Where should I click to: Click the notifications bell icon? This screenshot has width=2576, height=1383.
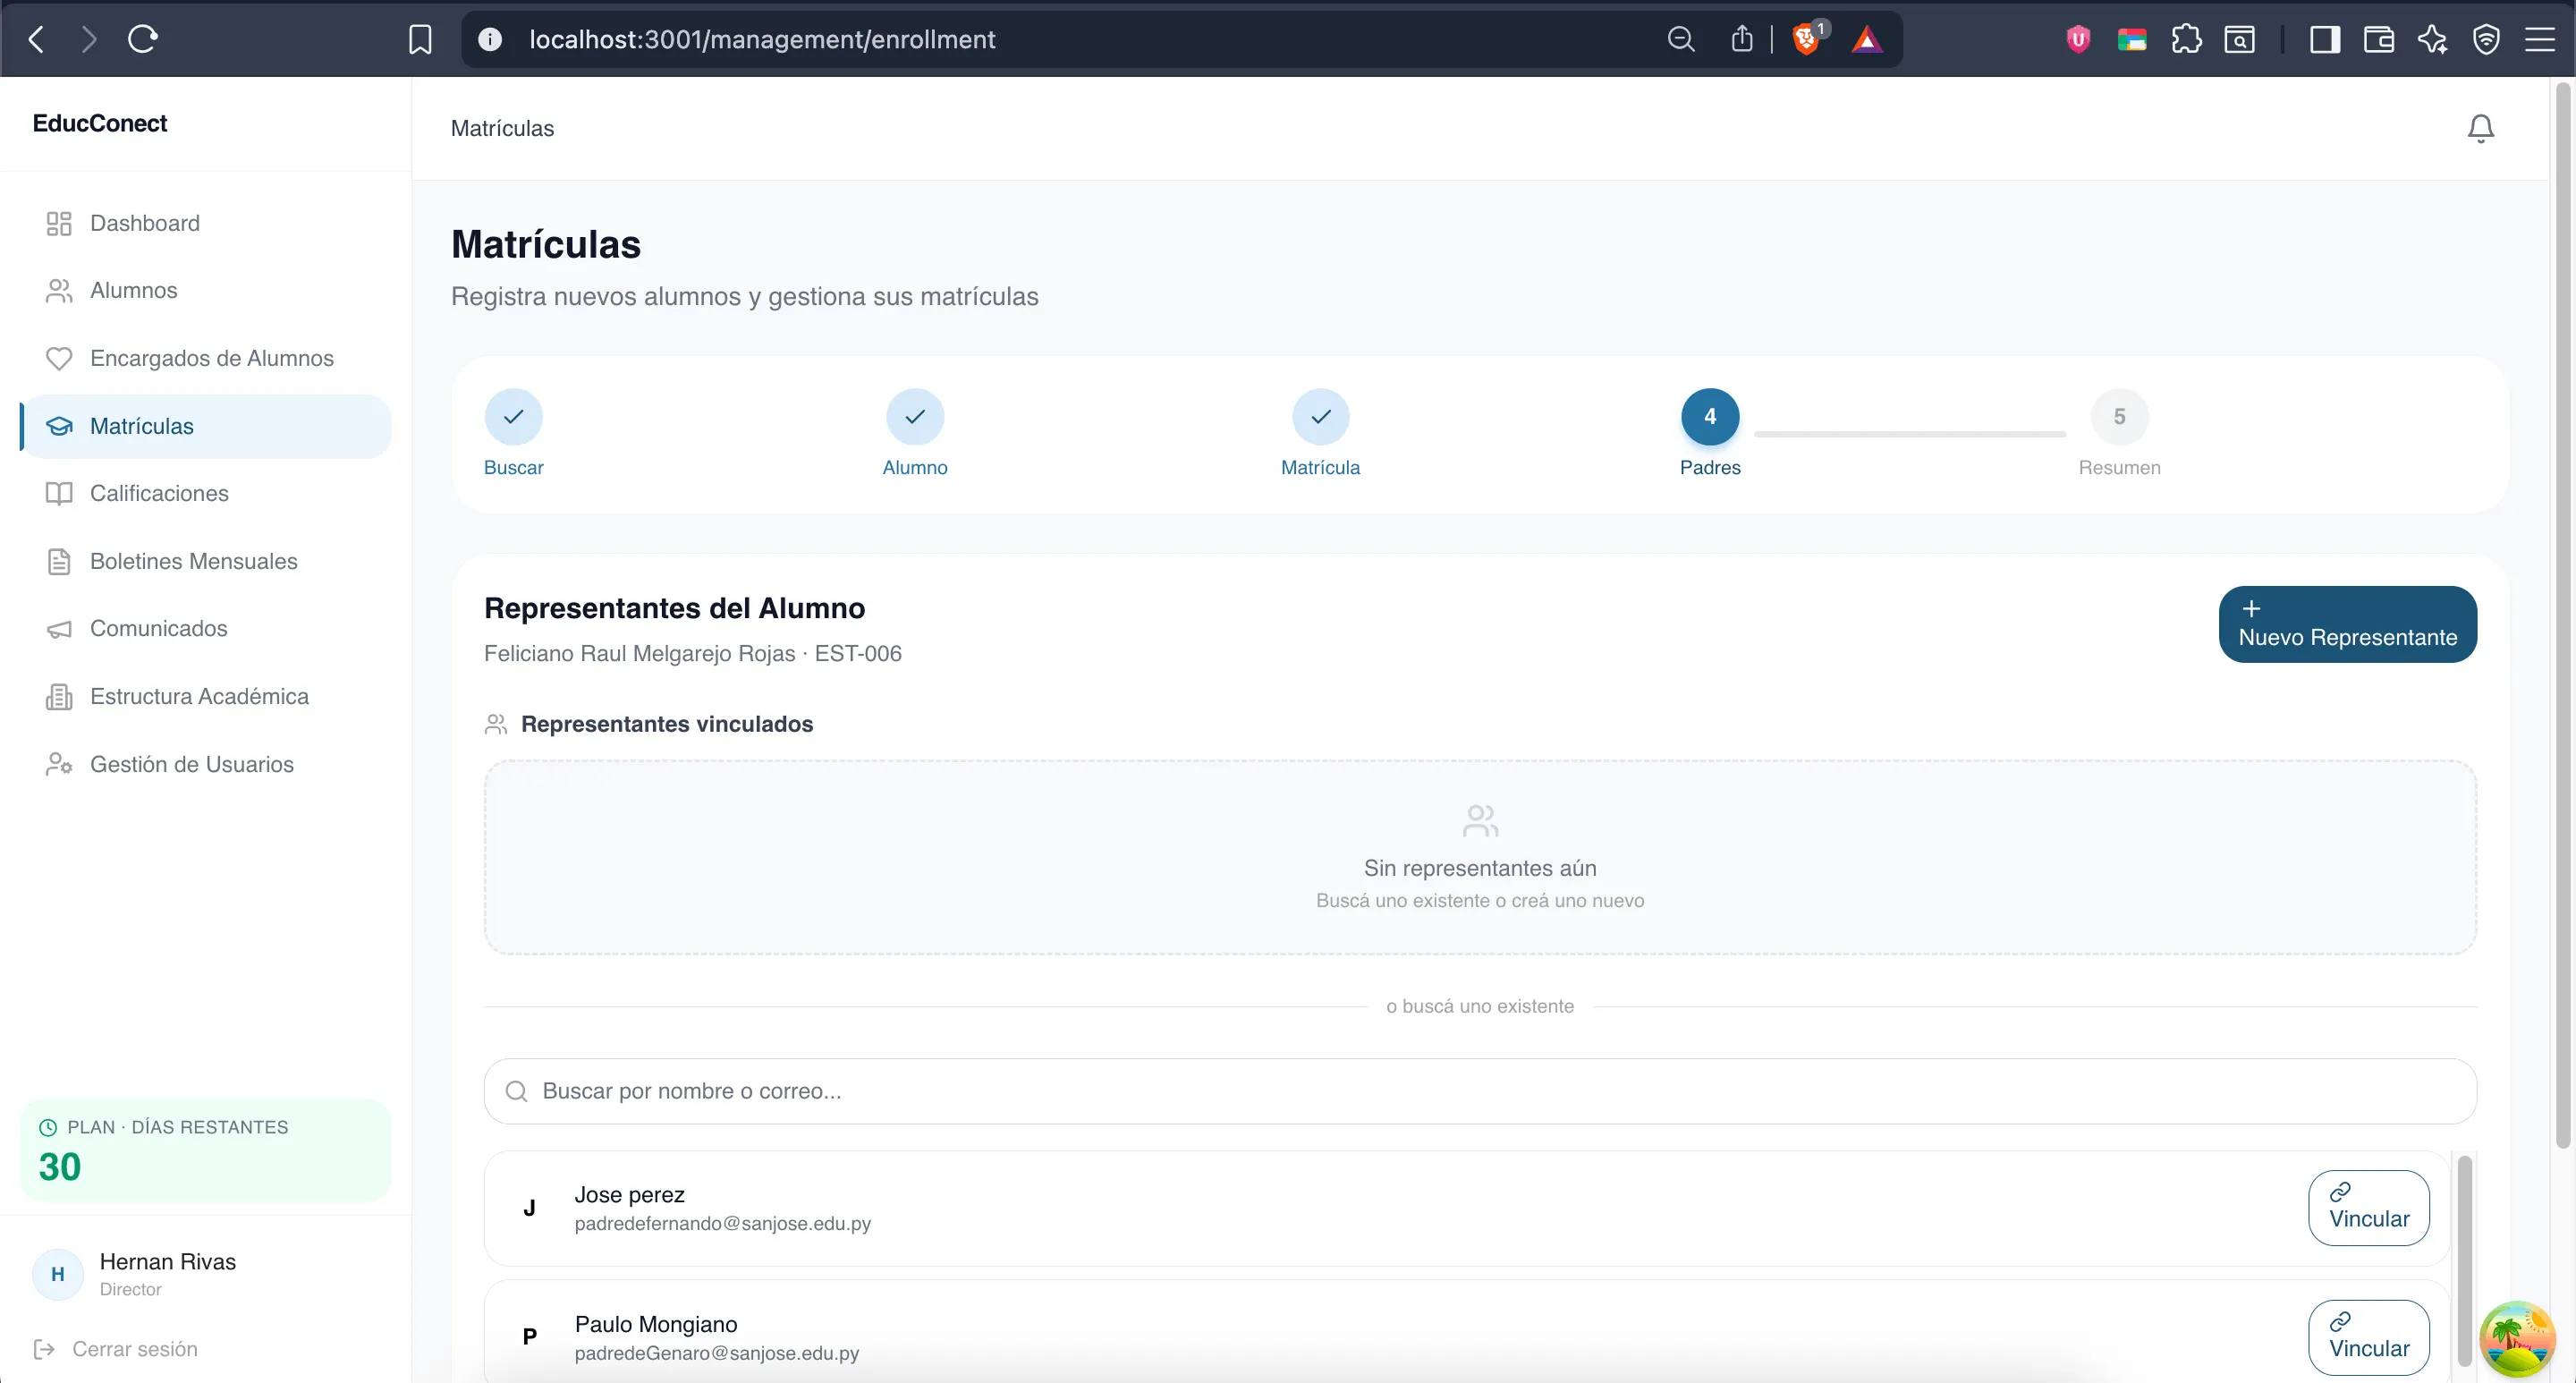click(x=2480, y=128)
